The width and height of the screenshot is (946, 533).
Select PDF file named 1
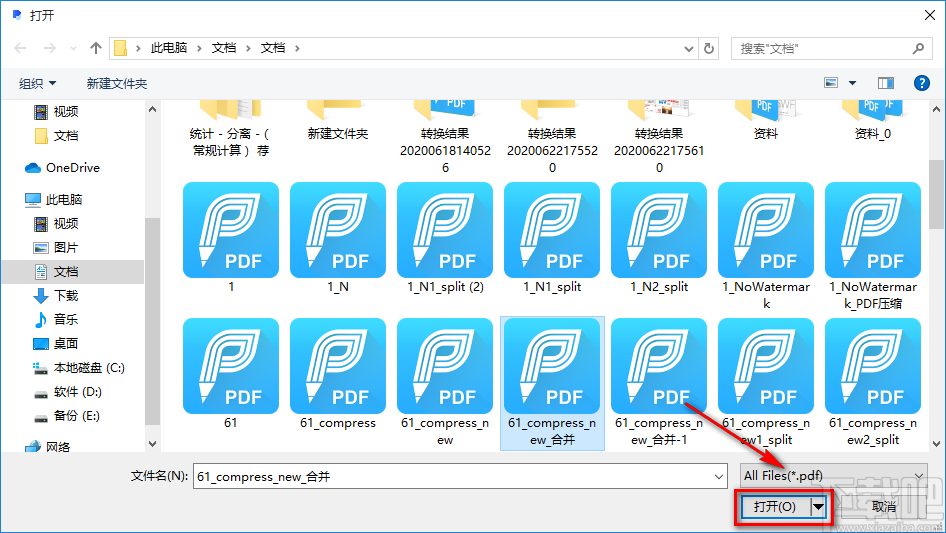[231, 238]
